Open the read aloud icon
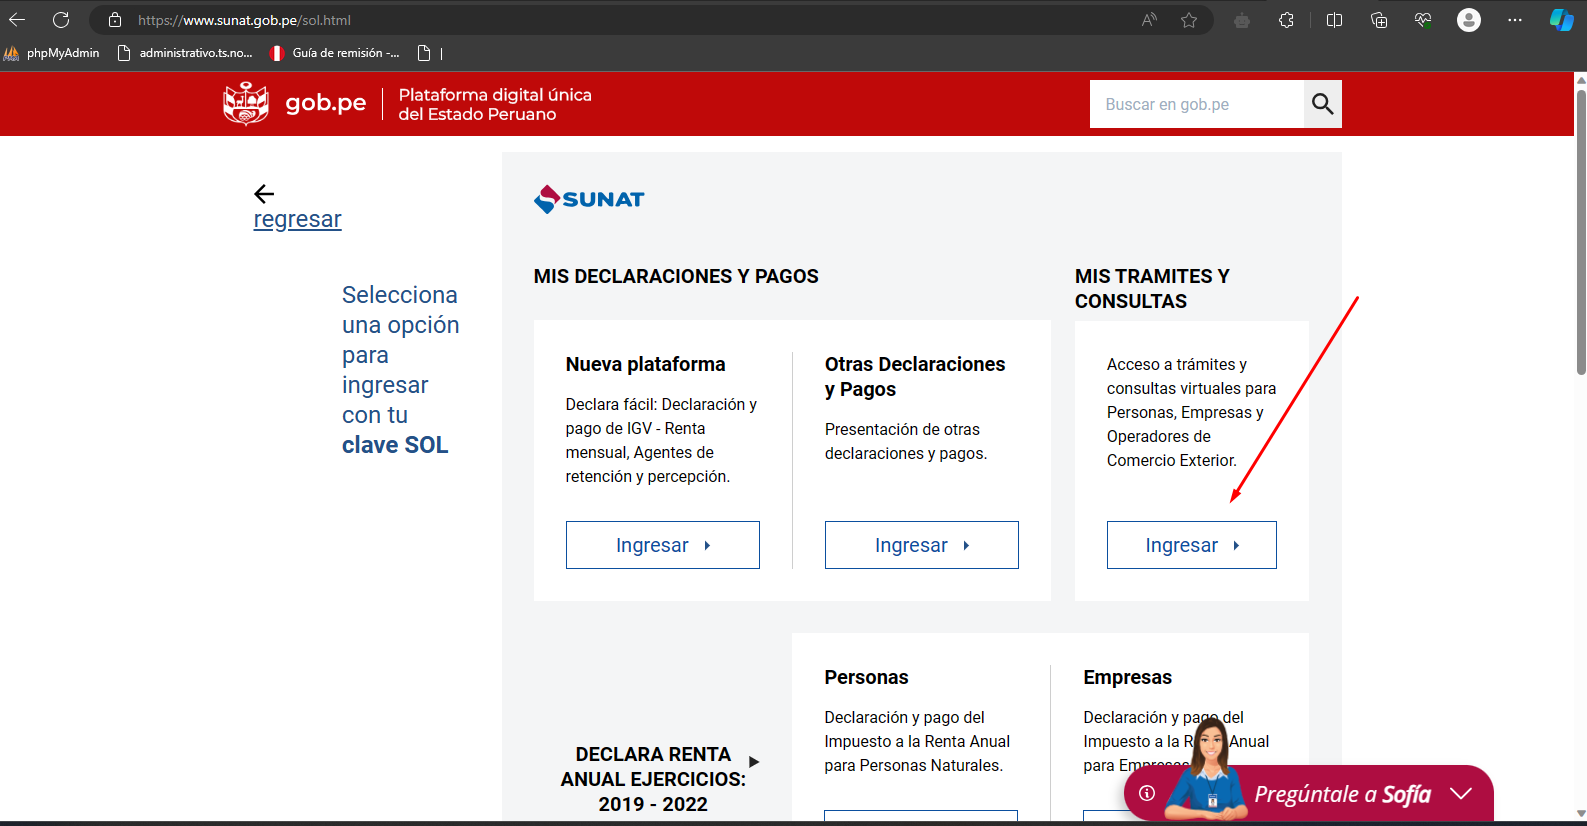Image resolution: width=1587 pixels, height=826 pixels. coord(1149,20)
